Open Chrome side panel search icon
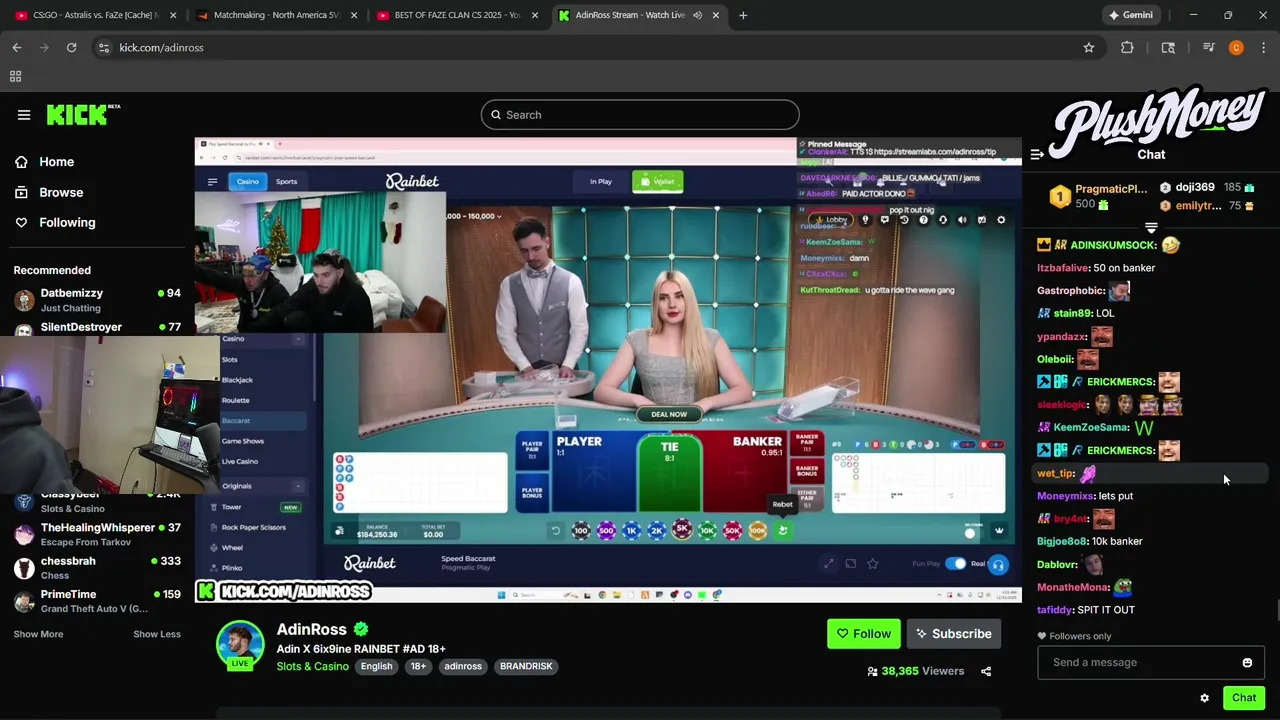The height and width of the screenshot is (720, 1280). point(1168,47)
